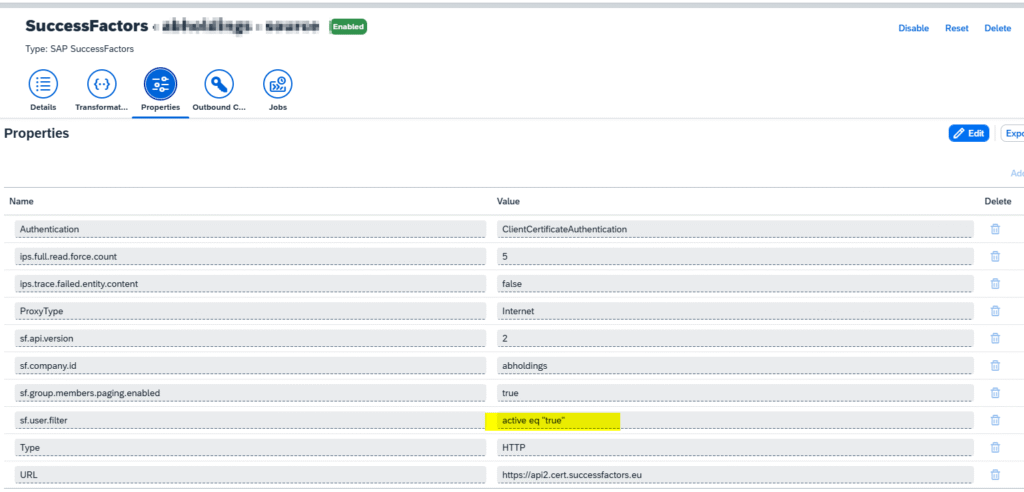Click the value field showing false
The width and height of the screenshot is (1024, 492).
coord(735,284)
